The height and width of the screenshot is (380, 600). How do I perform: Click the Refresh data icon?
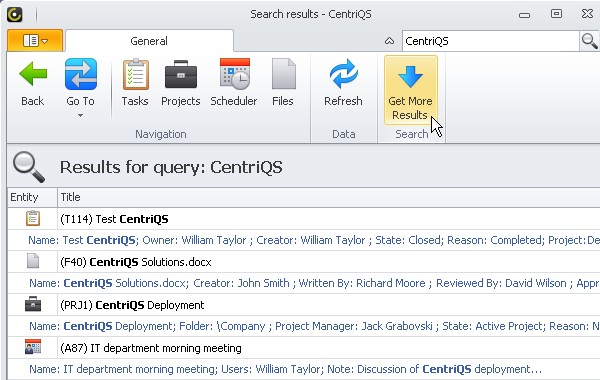coord(343,74)
